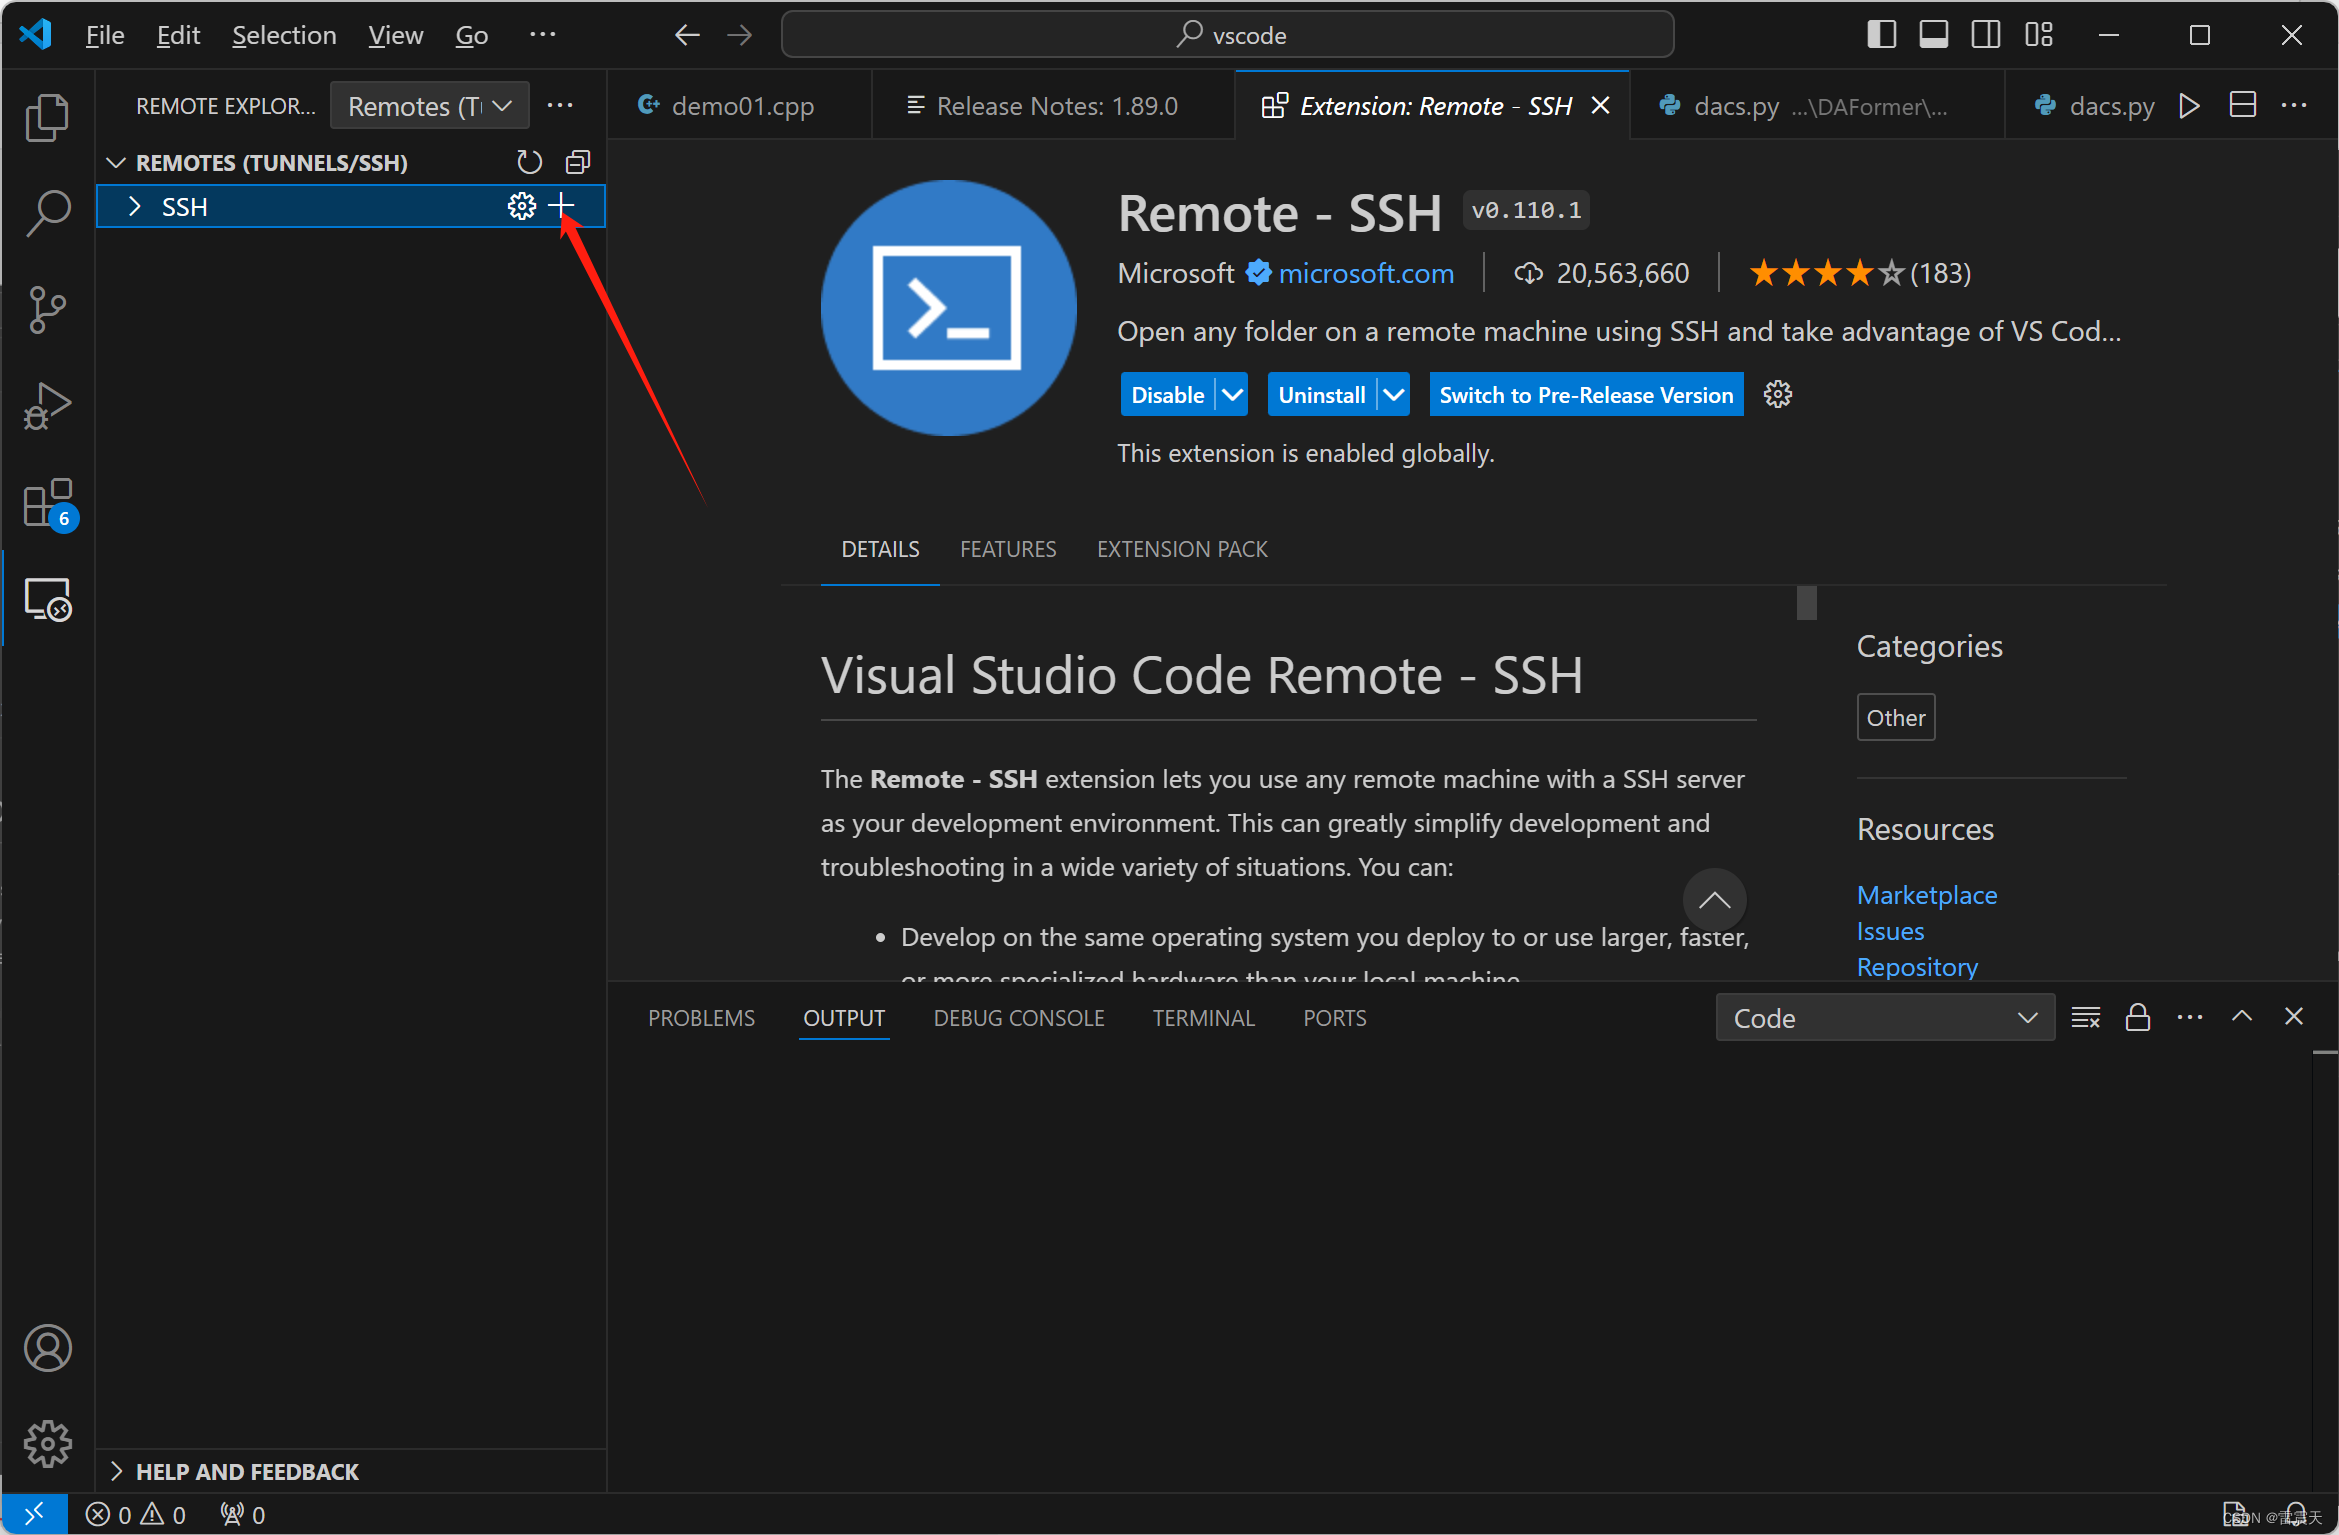The height and width of the screenshot is (1535, 2339).
Task: Toggle the secondary side bar
Action: tap(1986, 35)
